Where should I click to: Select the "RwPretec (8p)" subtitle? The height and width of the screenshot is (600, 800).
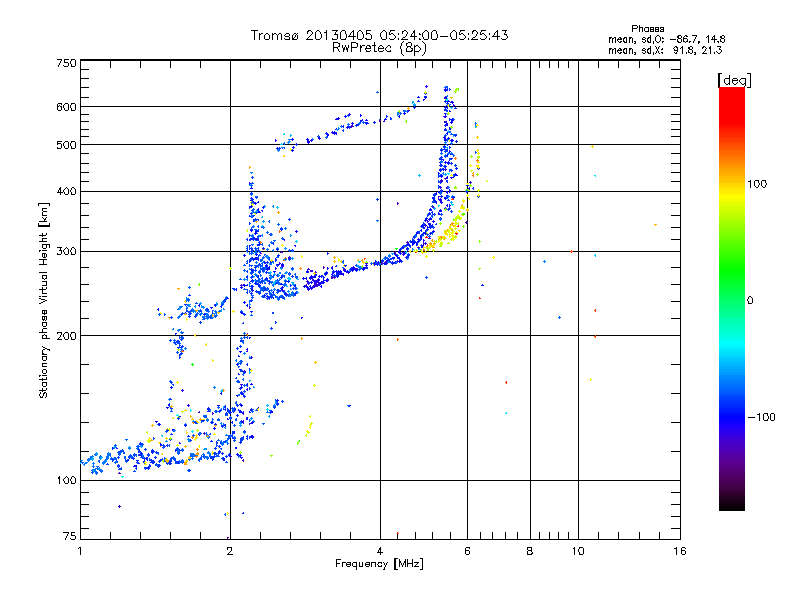pyautogui.click(x=379, y=47)
